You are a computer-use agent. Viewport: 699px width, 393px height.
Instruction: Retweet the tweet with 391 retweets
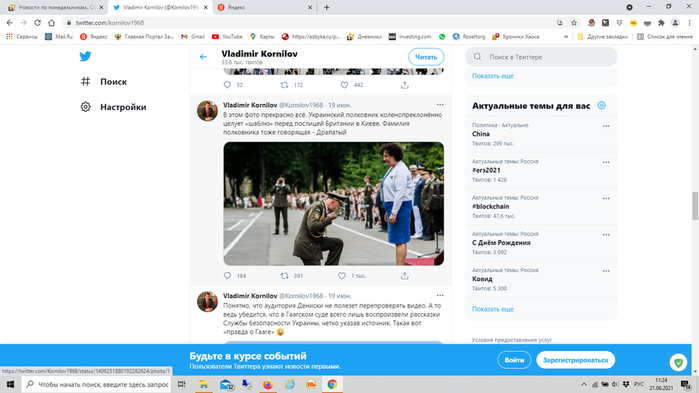pos(284,276)
